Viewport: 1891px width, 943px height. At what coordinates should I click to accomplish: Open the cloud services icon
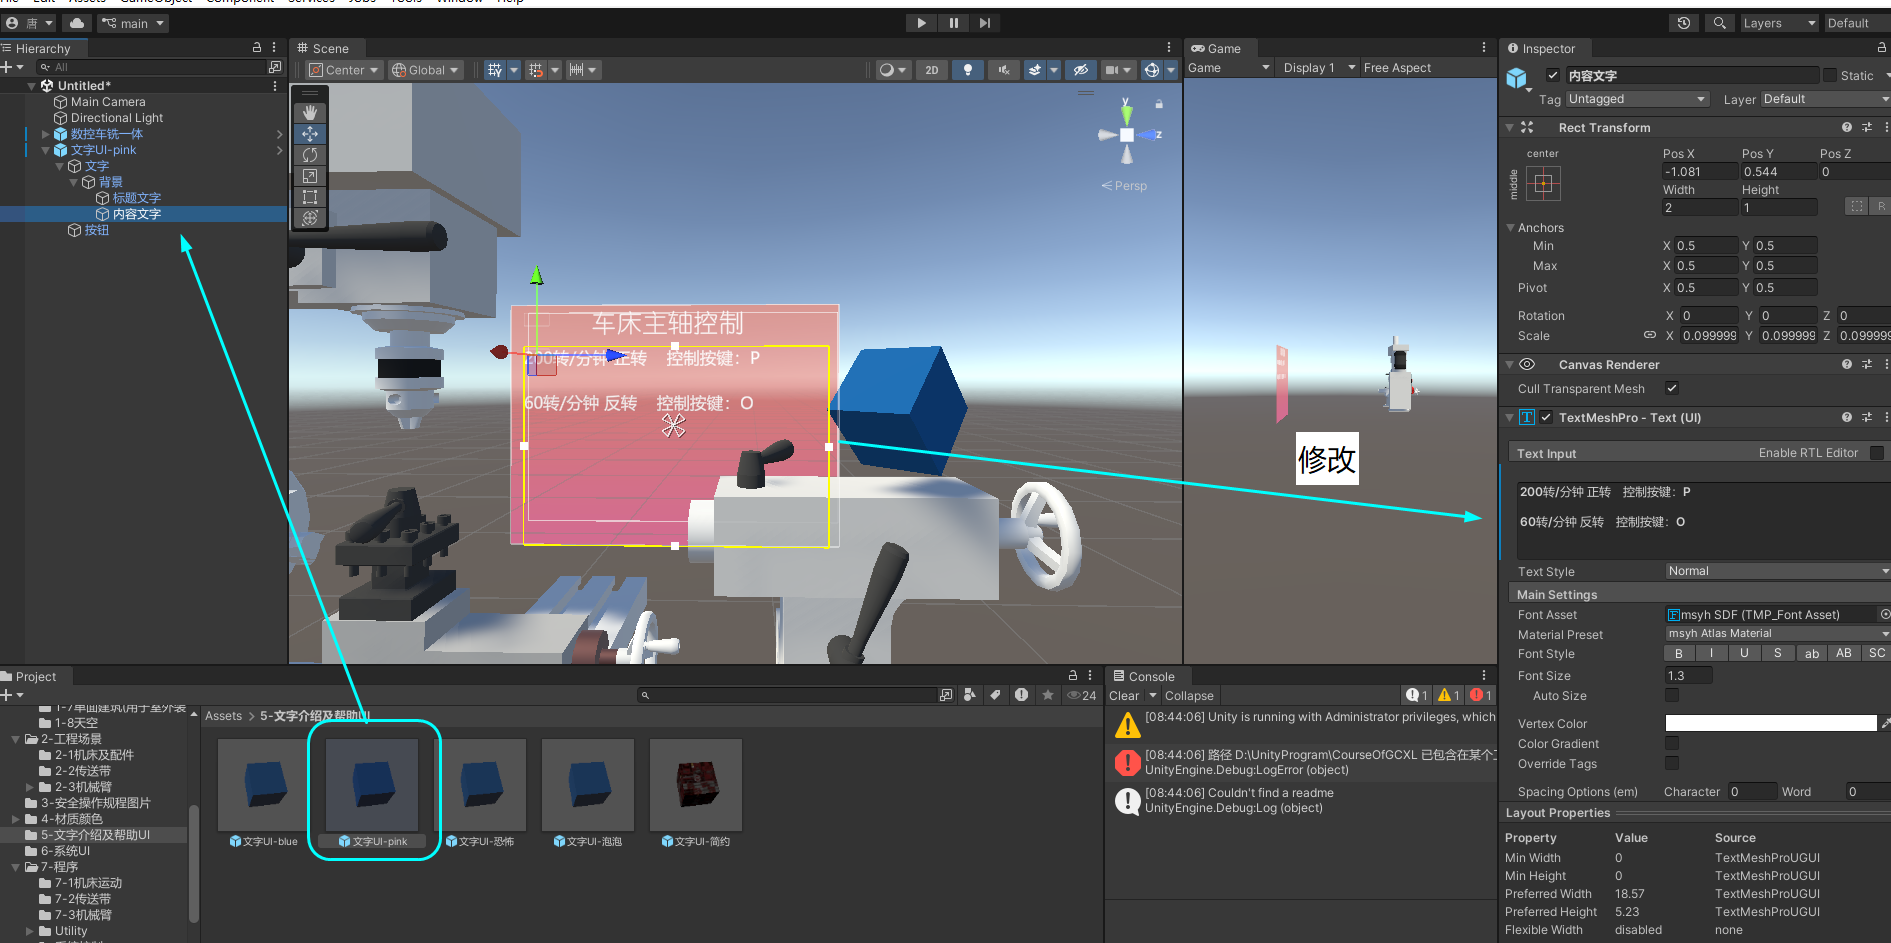(x=77, y=23)
